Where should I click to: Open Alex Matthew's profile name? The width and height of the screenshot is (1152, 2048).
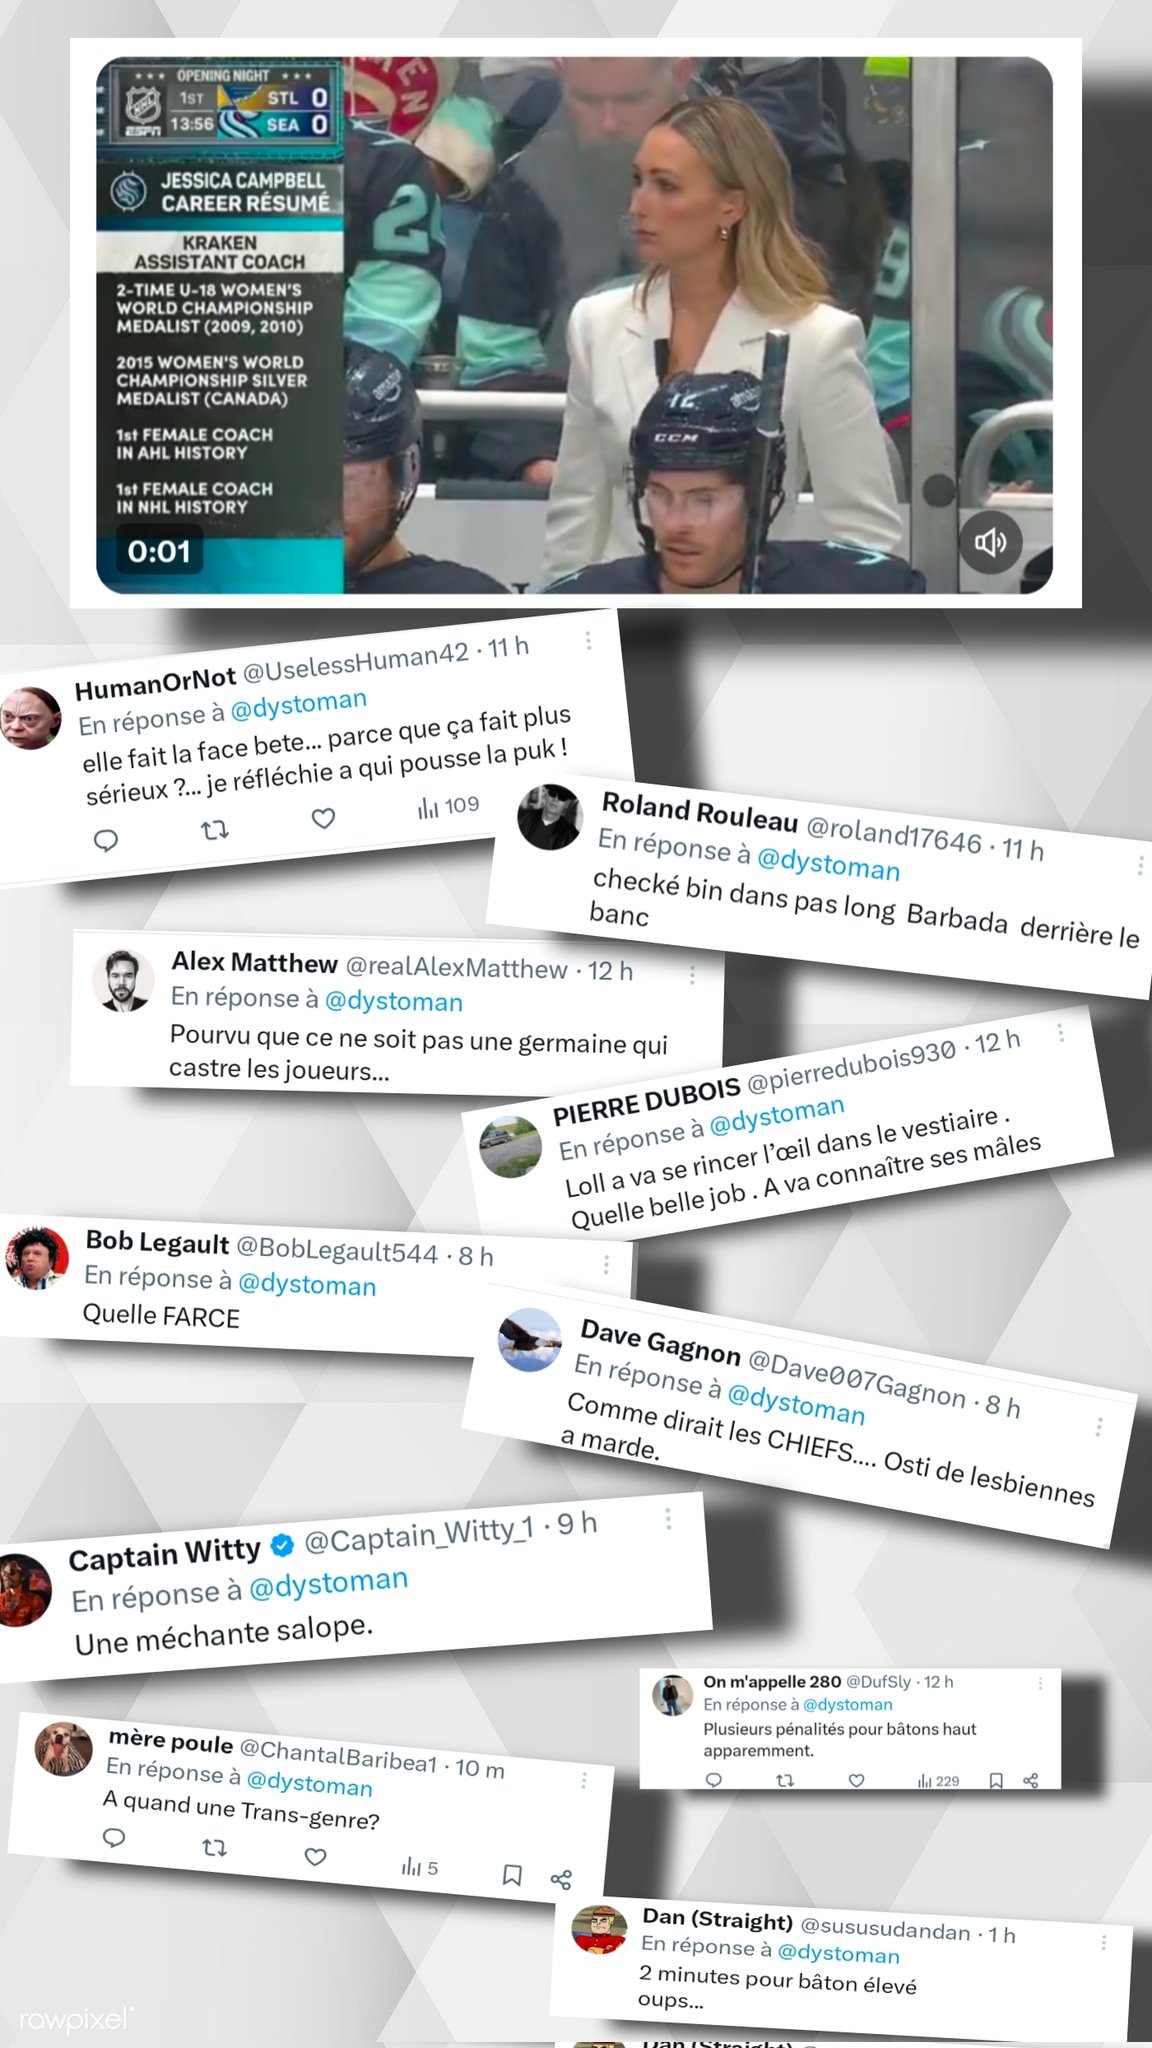click(x=254, y=962)
